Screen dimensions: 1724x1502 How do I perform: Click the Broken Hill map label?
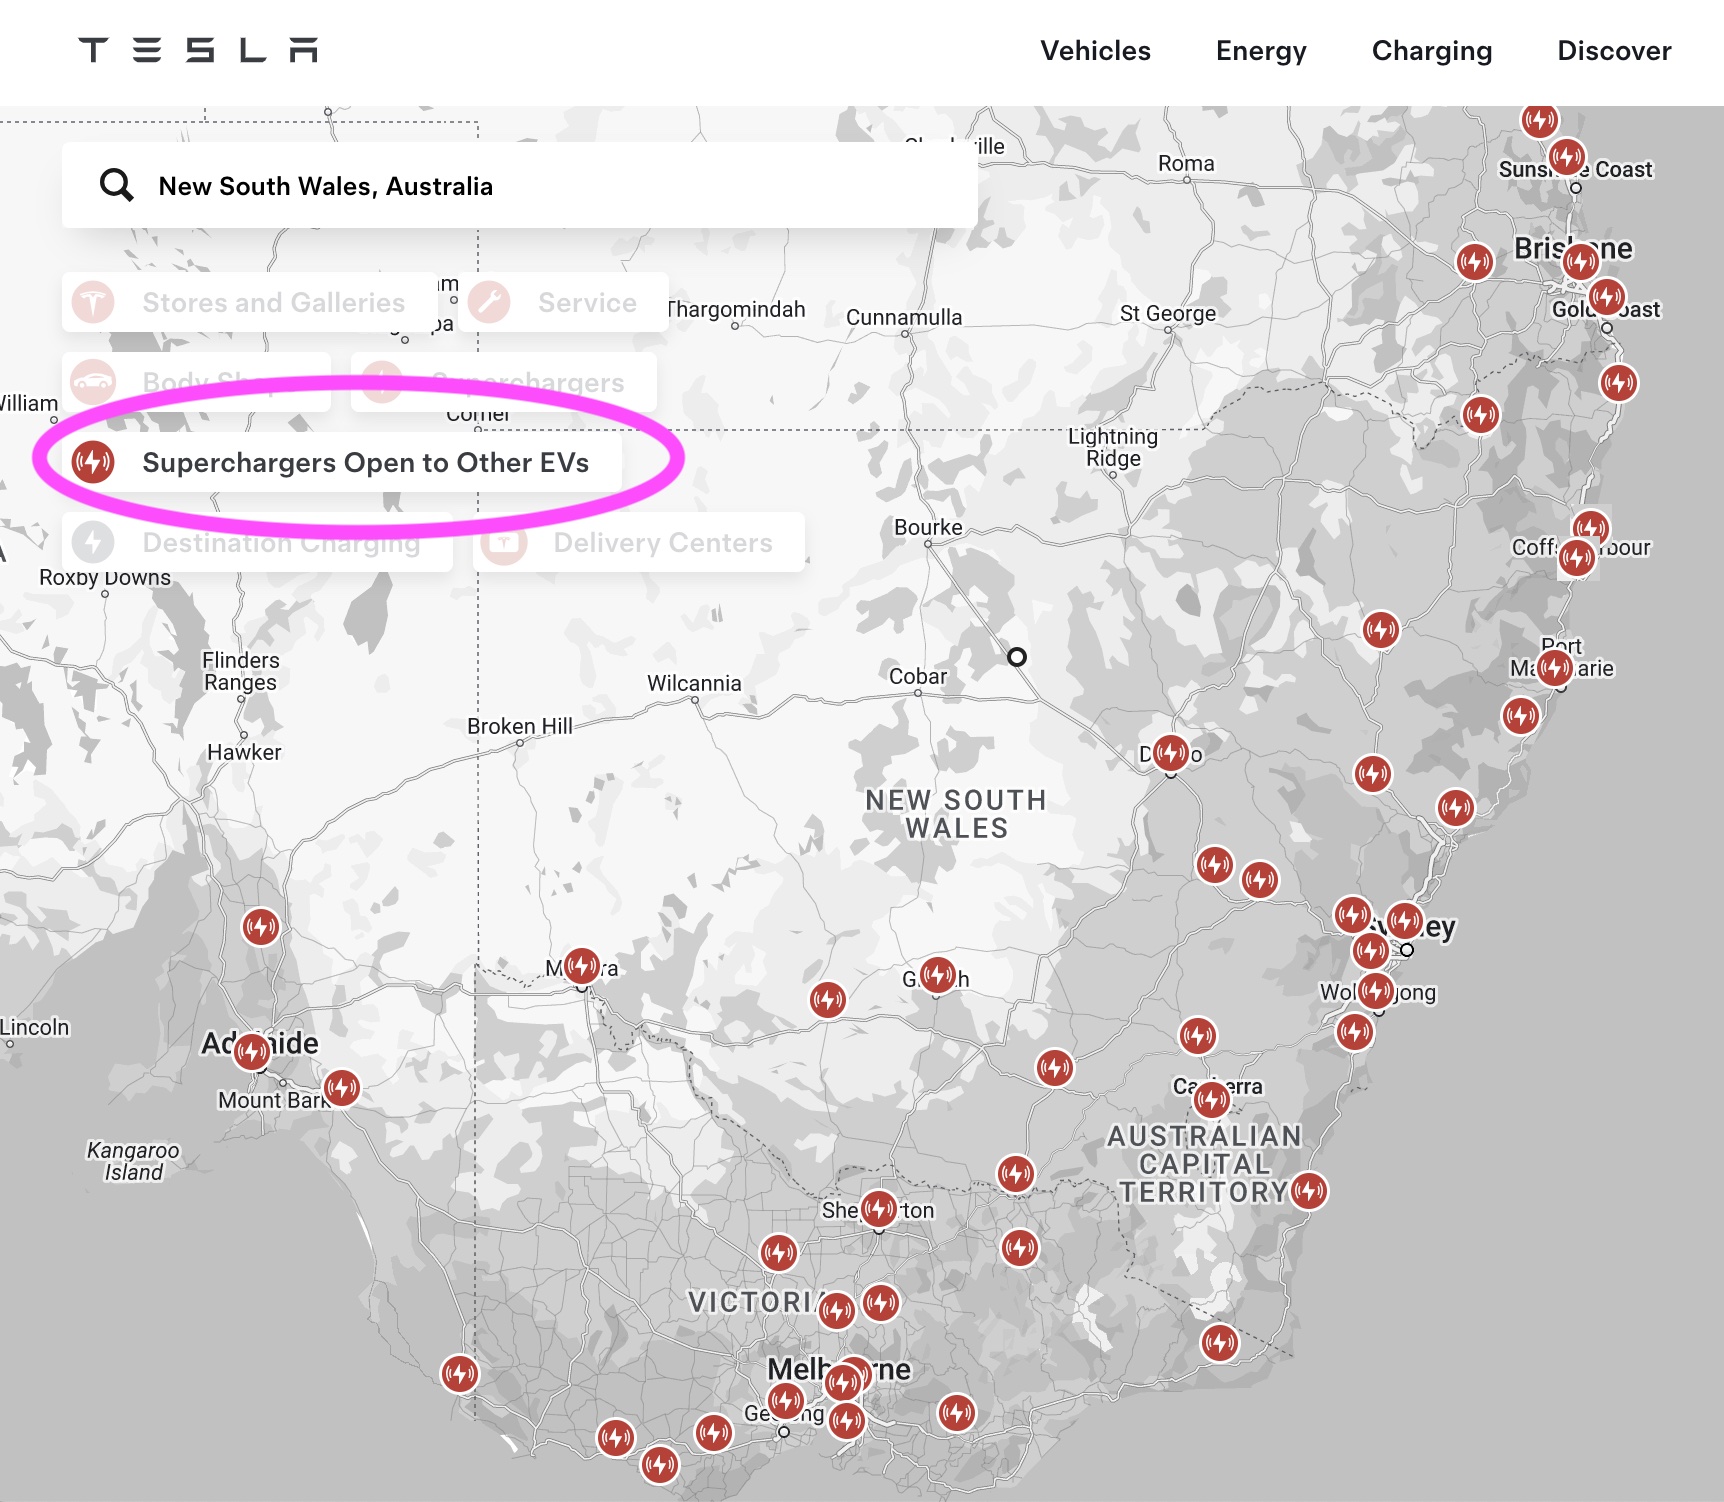pyautogui.click(x=520, y=726)
